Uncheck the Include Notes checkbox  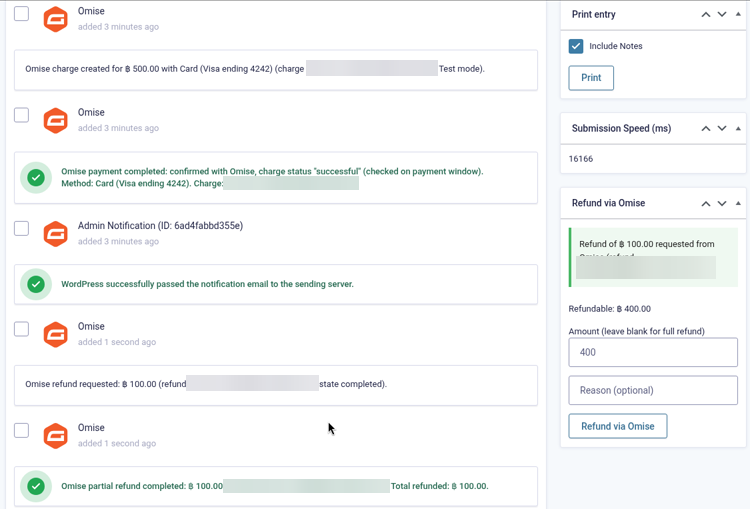(x=576, y=46)
